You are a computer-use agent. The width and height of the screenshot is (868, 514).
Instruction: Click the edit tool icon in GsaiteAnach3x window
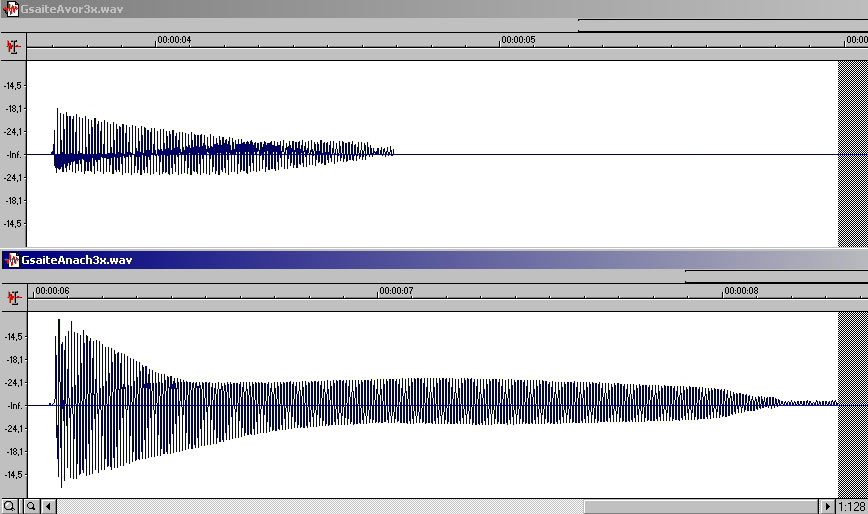pos(13,298)
